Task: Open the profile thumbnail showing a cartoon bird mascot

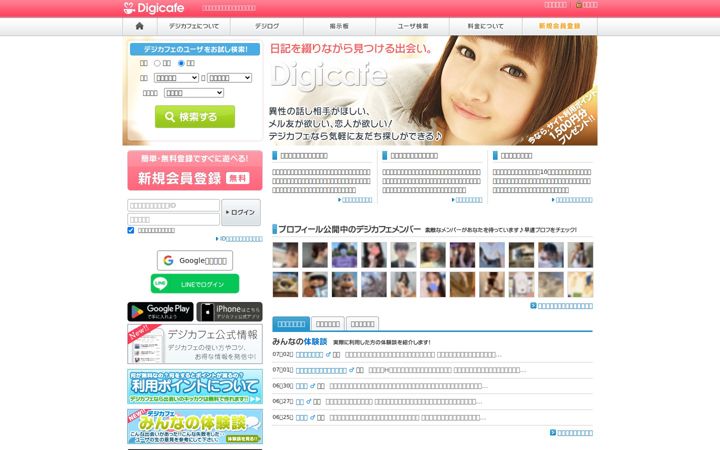Action: 344,284
